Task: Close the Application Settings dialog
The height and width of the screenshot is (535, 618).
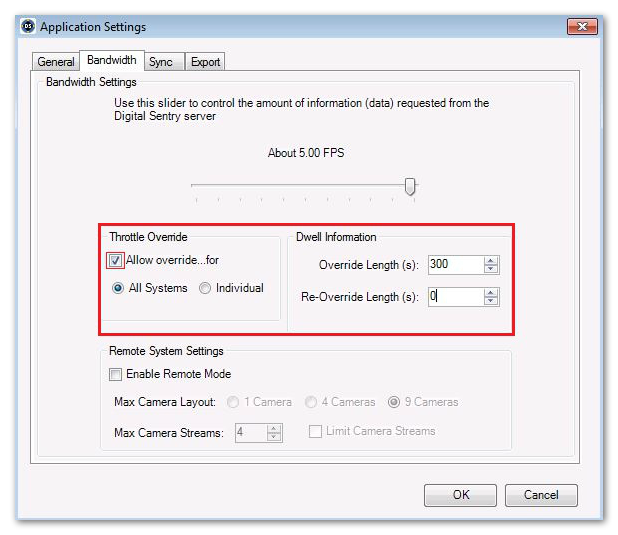Action: click(582, 26)
